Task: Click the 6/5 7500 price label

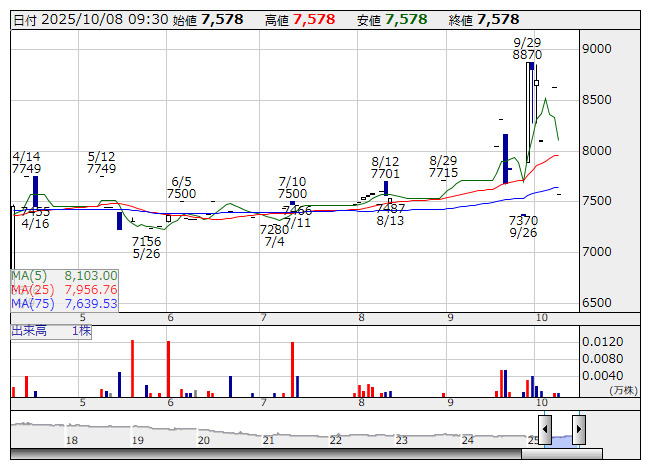Action: 181,187
